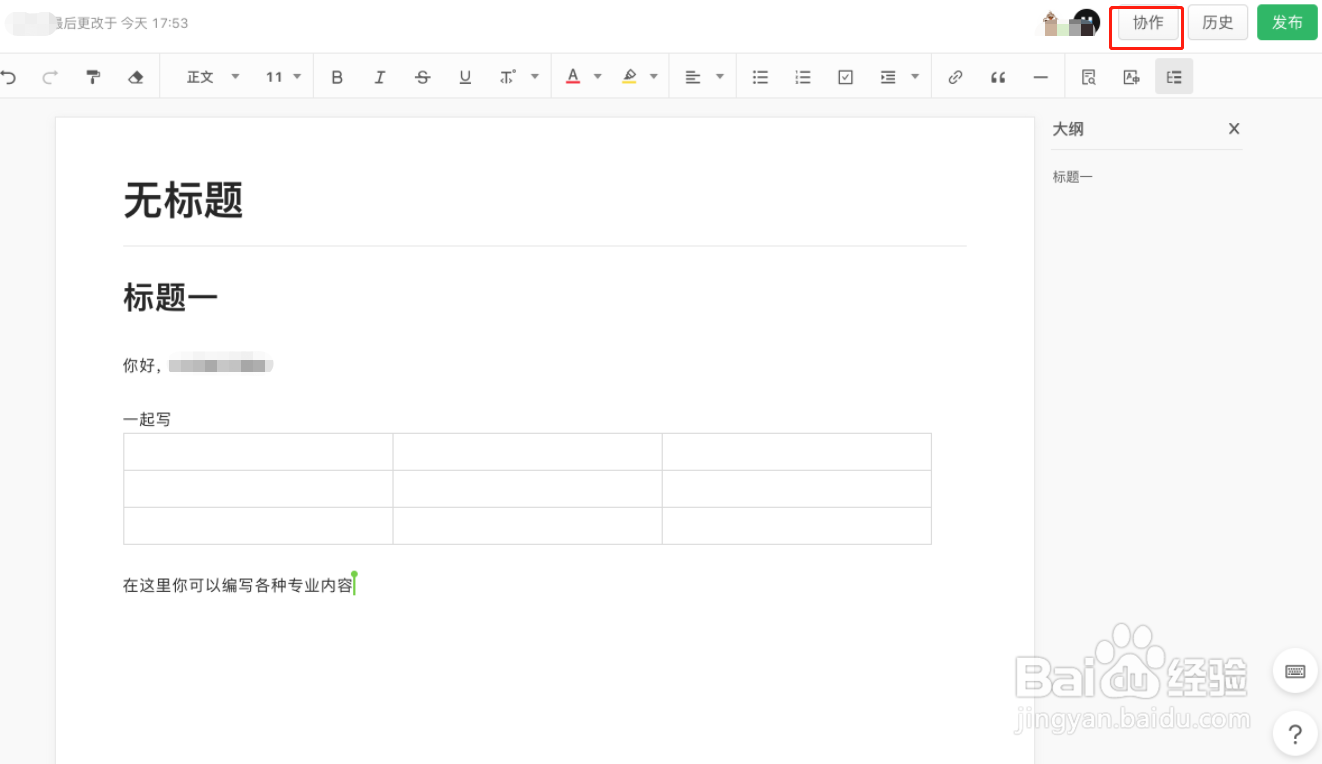Open the help question mark button
Screen dimensions: 1322x764
tap(1295, 735)
